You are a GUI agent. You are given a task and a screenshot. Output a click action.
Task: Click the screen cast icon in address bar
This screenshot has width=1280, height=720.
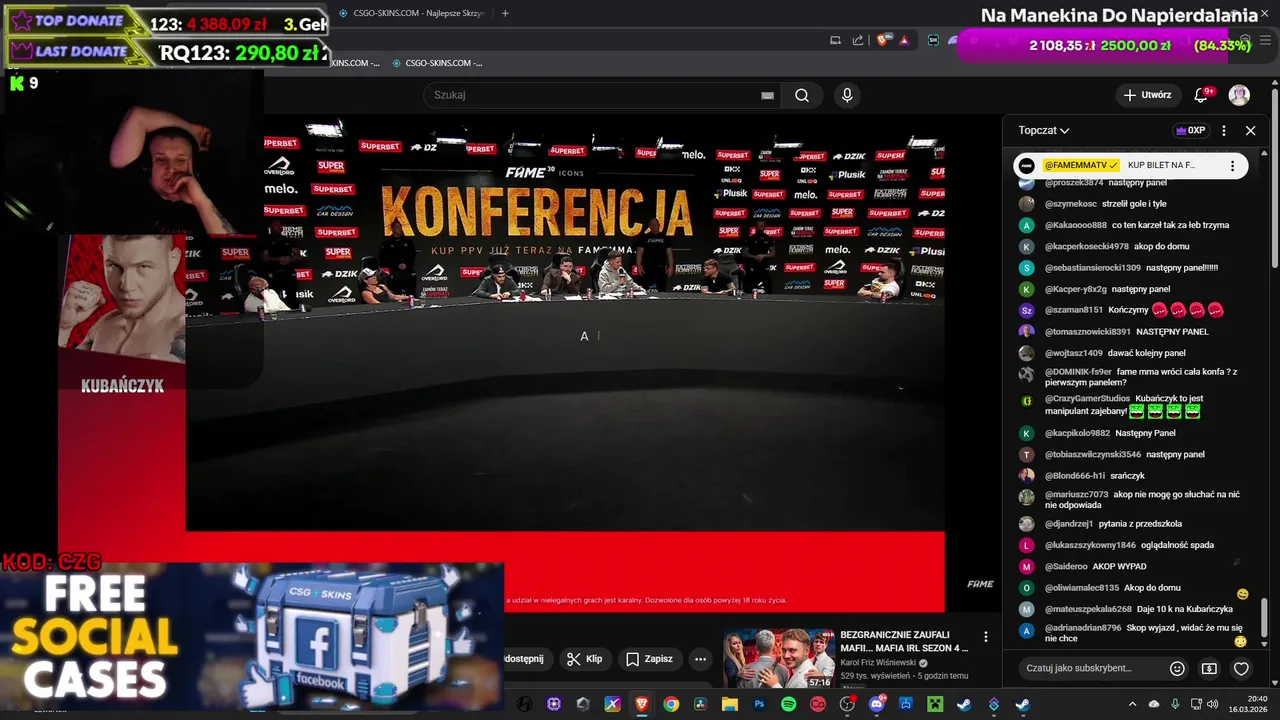click(x=835, y=40)
